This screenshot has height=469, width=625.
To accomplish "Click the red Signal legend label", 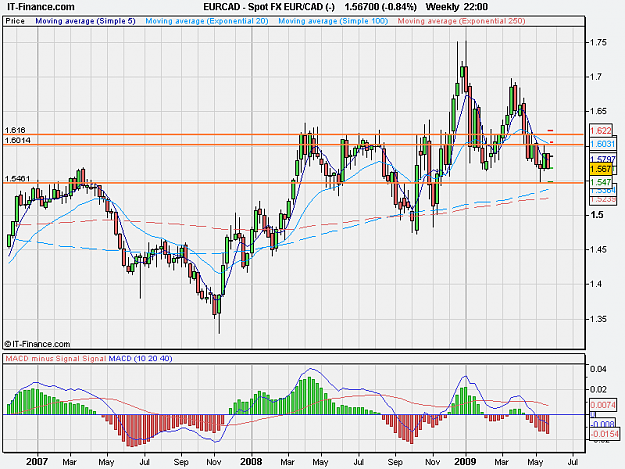I will (94, 358).
